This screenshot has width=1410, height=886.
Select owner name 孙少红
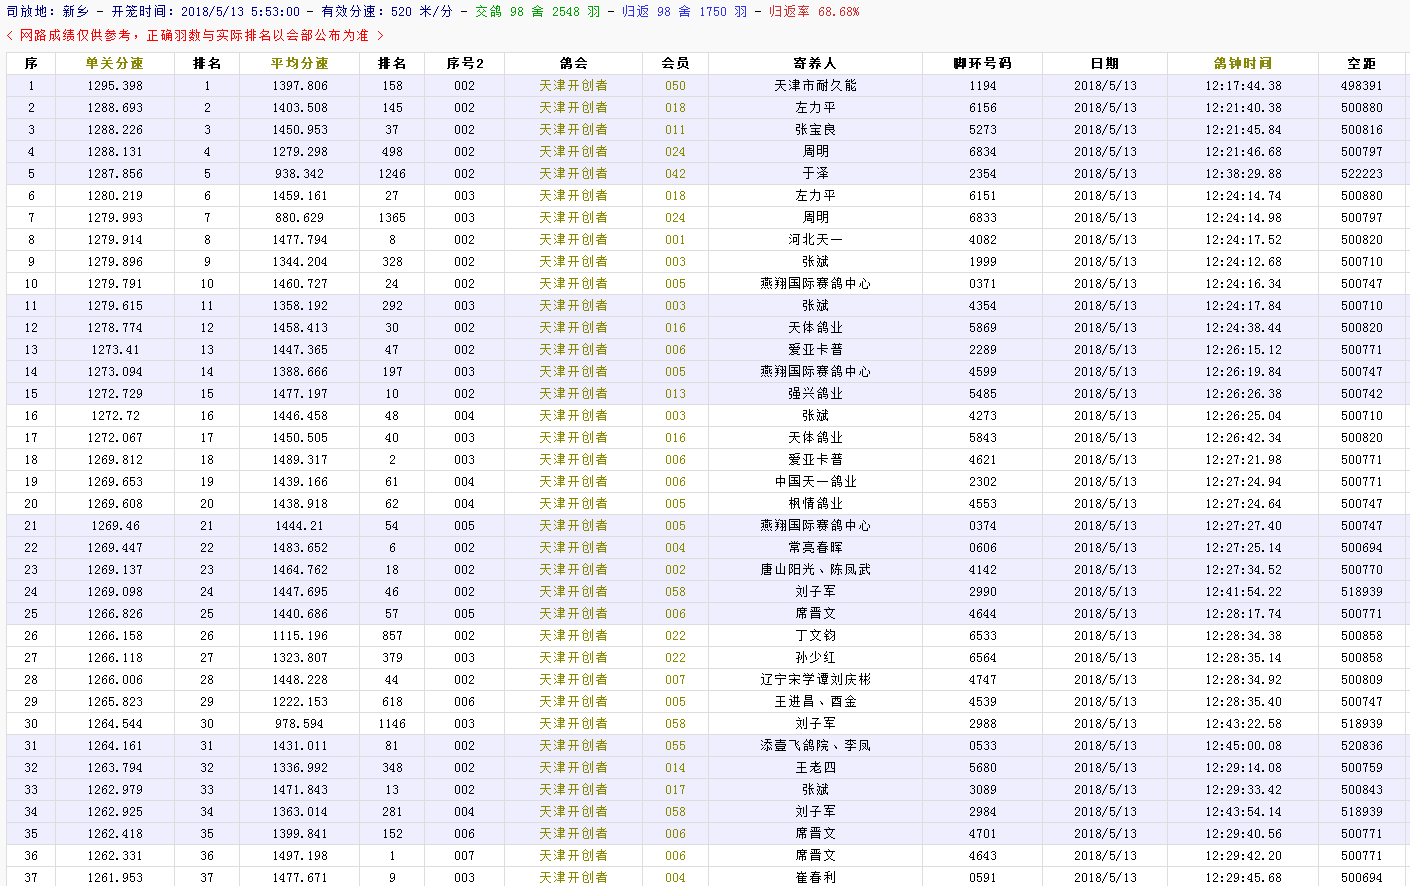[815, 658]
